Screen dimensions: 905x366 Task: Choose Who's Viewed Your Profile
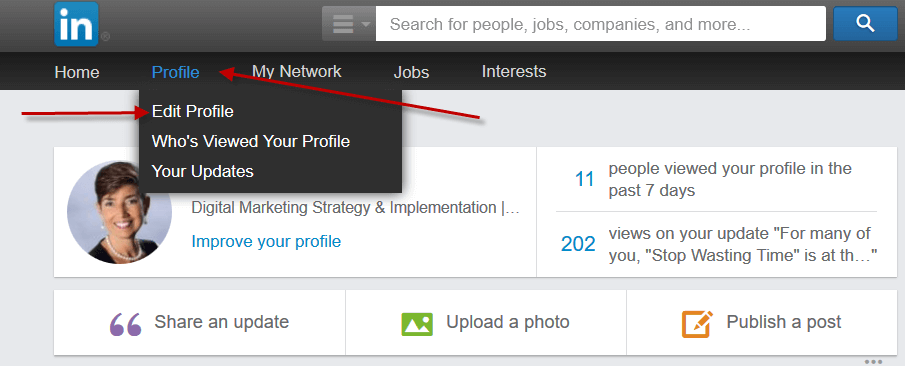250,141
